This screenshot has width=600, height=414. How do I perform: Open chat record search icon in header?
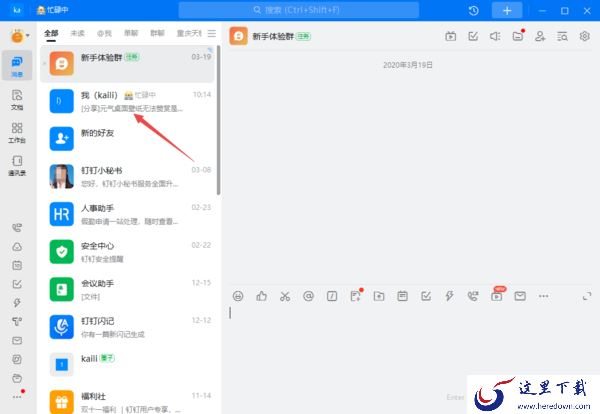pos(562,36)
